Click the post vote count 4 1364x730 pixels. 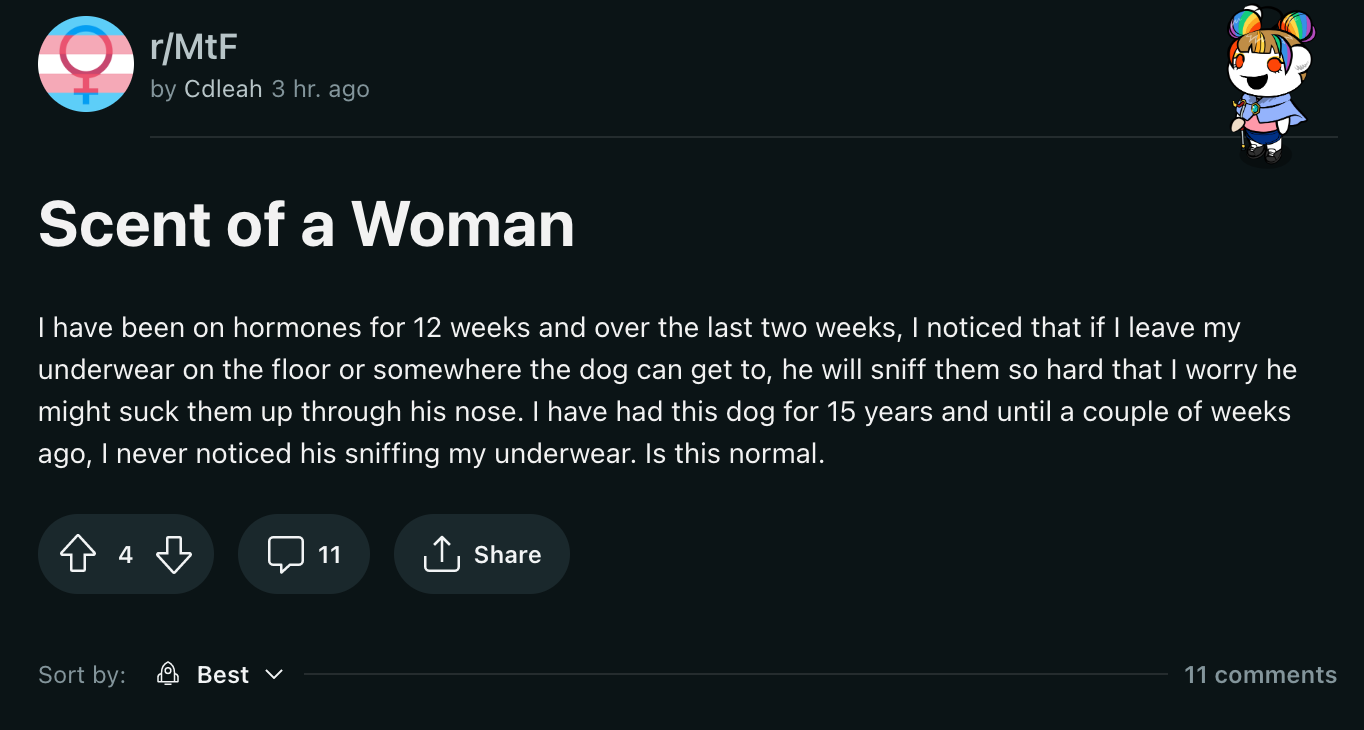pos(126,554)
